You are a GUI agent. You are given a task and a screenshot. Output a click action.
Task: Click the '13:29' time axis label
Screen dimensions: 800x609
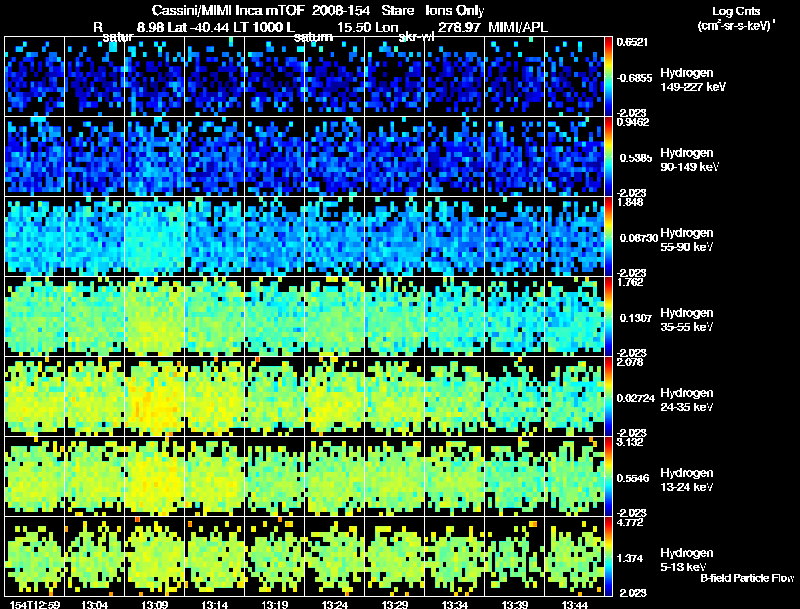coord(394,605)
